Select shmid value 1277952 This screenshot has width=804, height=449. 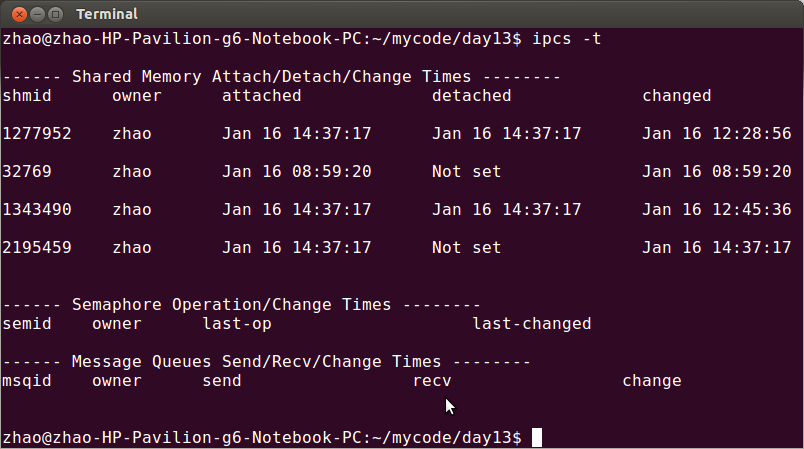click(36, 134)
